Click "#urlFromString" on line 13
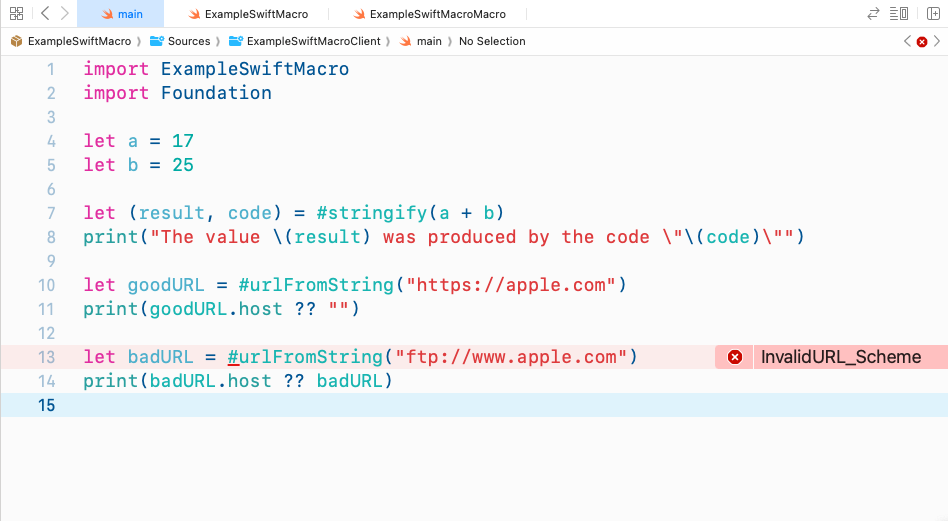Screen dimensions: 948x521 [x=305, y=357]
